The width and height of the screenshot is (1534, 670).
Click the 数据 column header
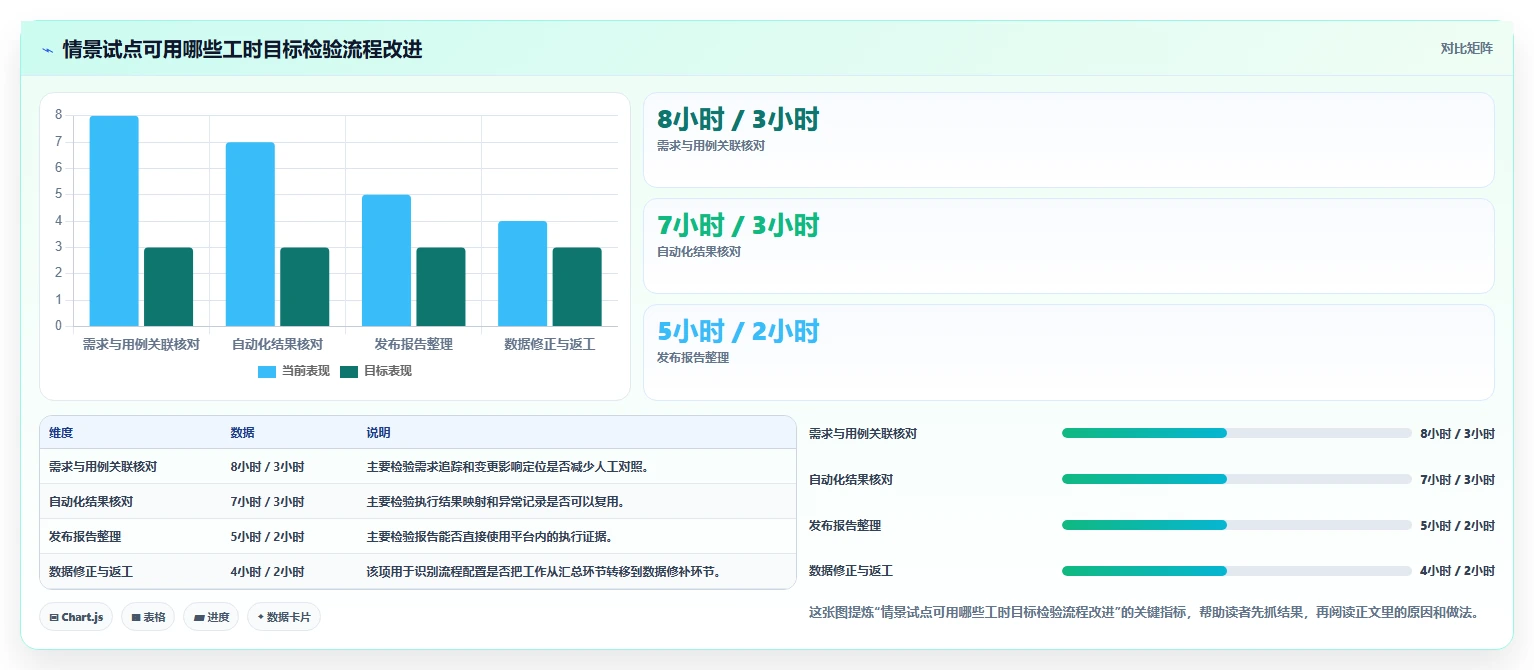[x=242, y=433]
